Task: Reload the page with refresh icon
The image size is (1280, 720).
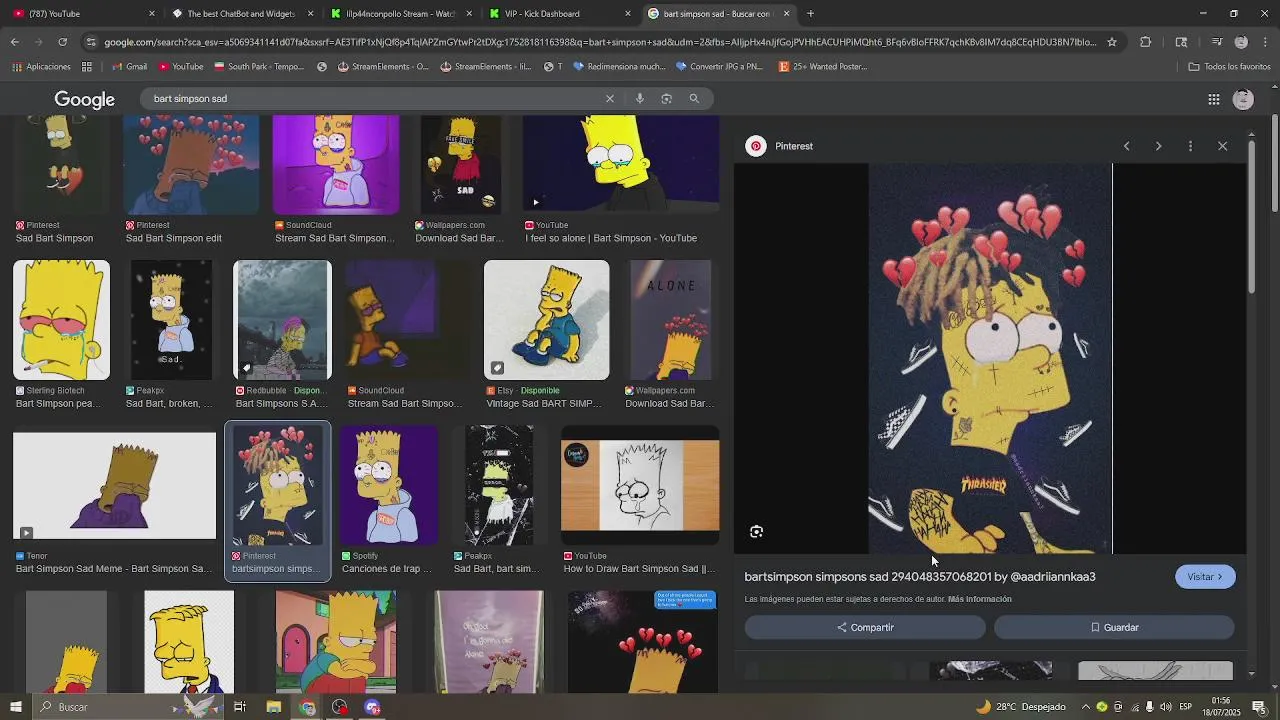Action: (62, 42)
